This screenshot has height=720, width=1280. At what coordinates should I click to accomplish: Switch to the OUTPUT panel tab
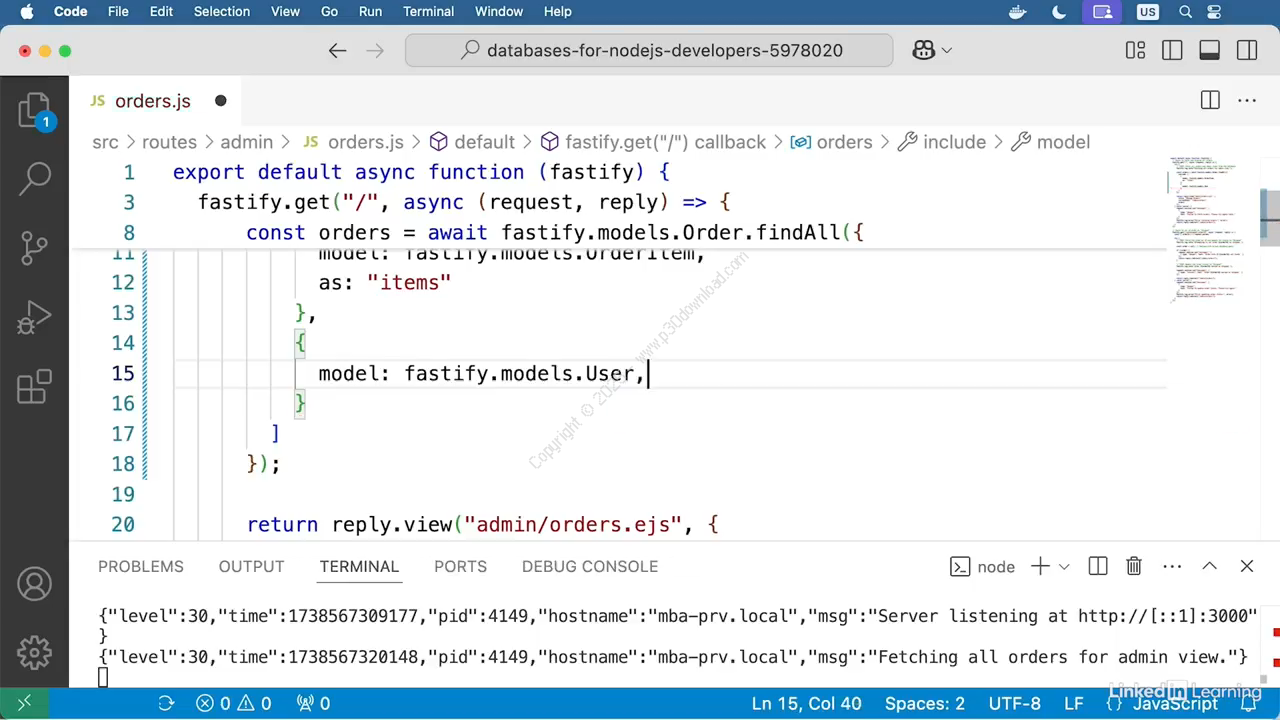tap(251, 566)
